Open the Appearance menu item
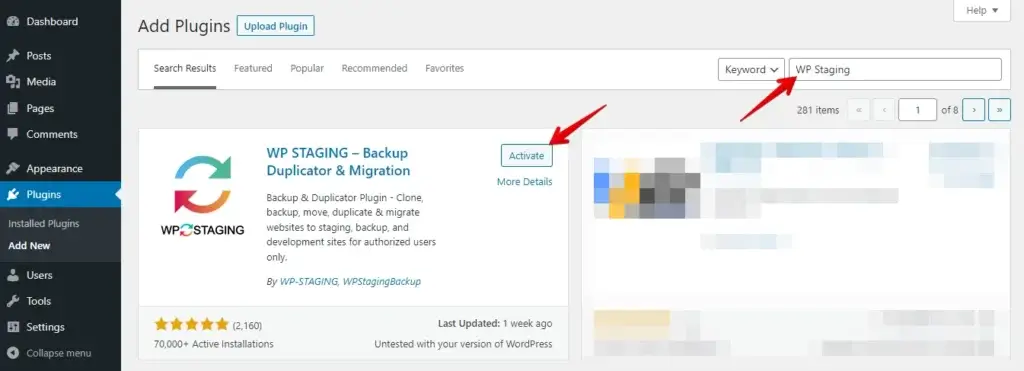 click(60, 169)
